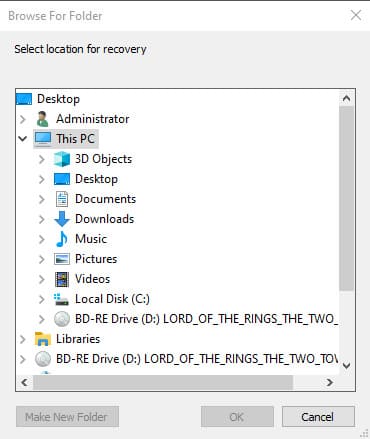This screenshot has width=370, height=439.
Task: Select the Desktop item under This PC
Action: [x=96, y=179]
